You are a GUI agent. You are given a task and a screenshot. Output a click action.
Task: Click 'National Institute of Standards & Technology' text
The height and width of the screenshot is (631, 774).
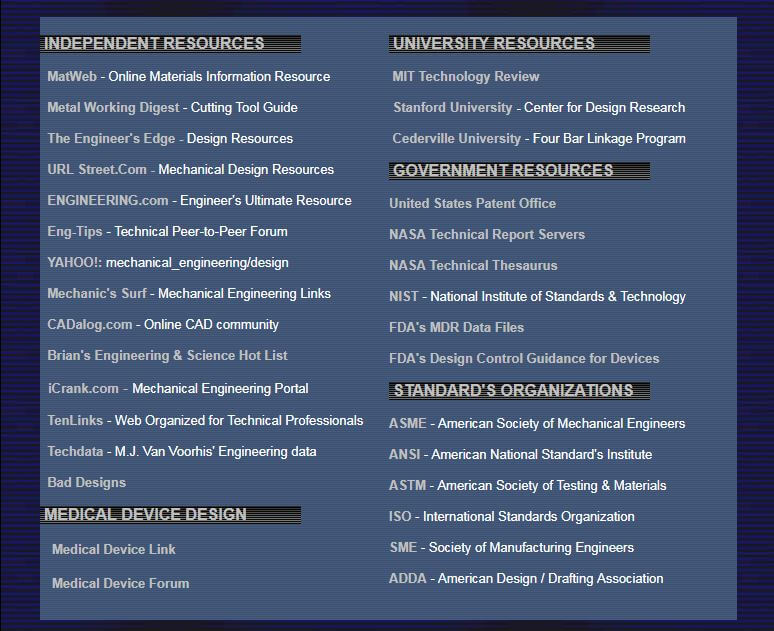558,297
